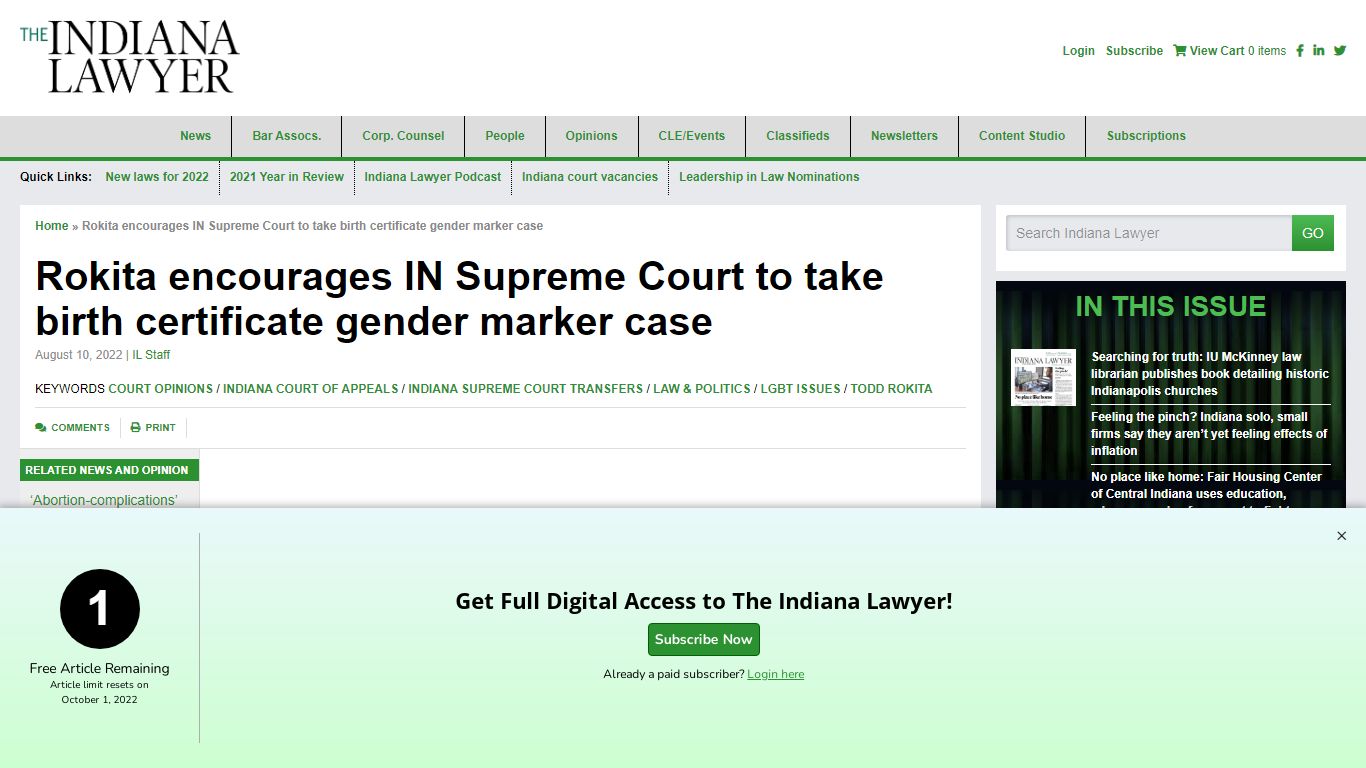Click the IL Staff author link
This screenshot has width=1366, height=768.
point(151,355)
